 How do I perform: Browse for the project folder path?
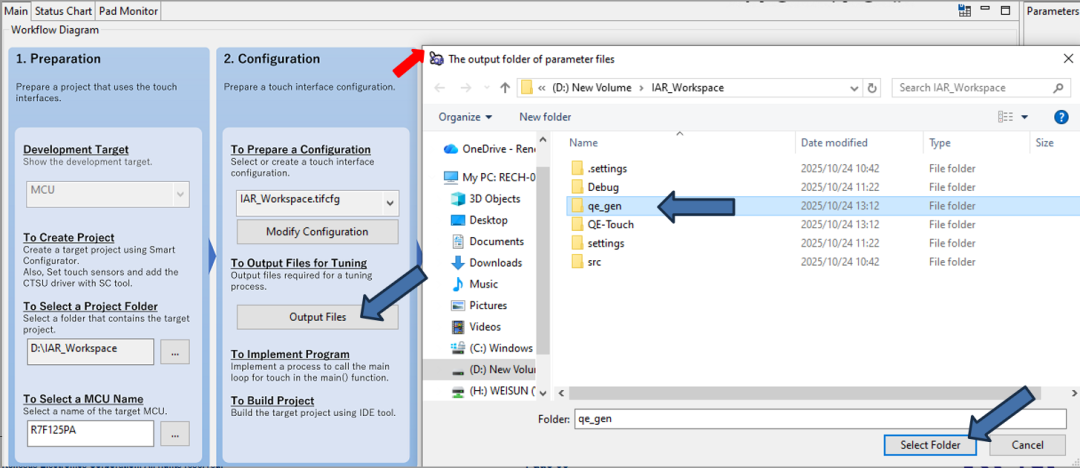pos(175,352)
